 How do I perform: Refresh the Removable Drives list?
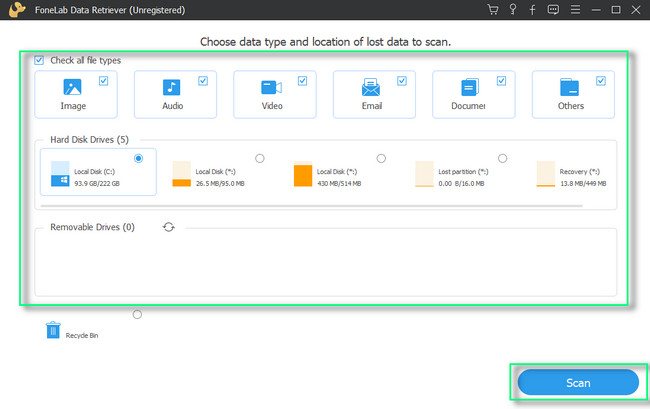click(169, 227)
